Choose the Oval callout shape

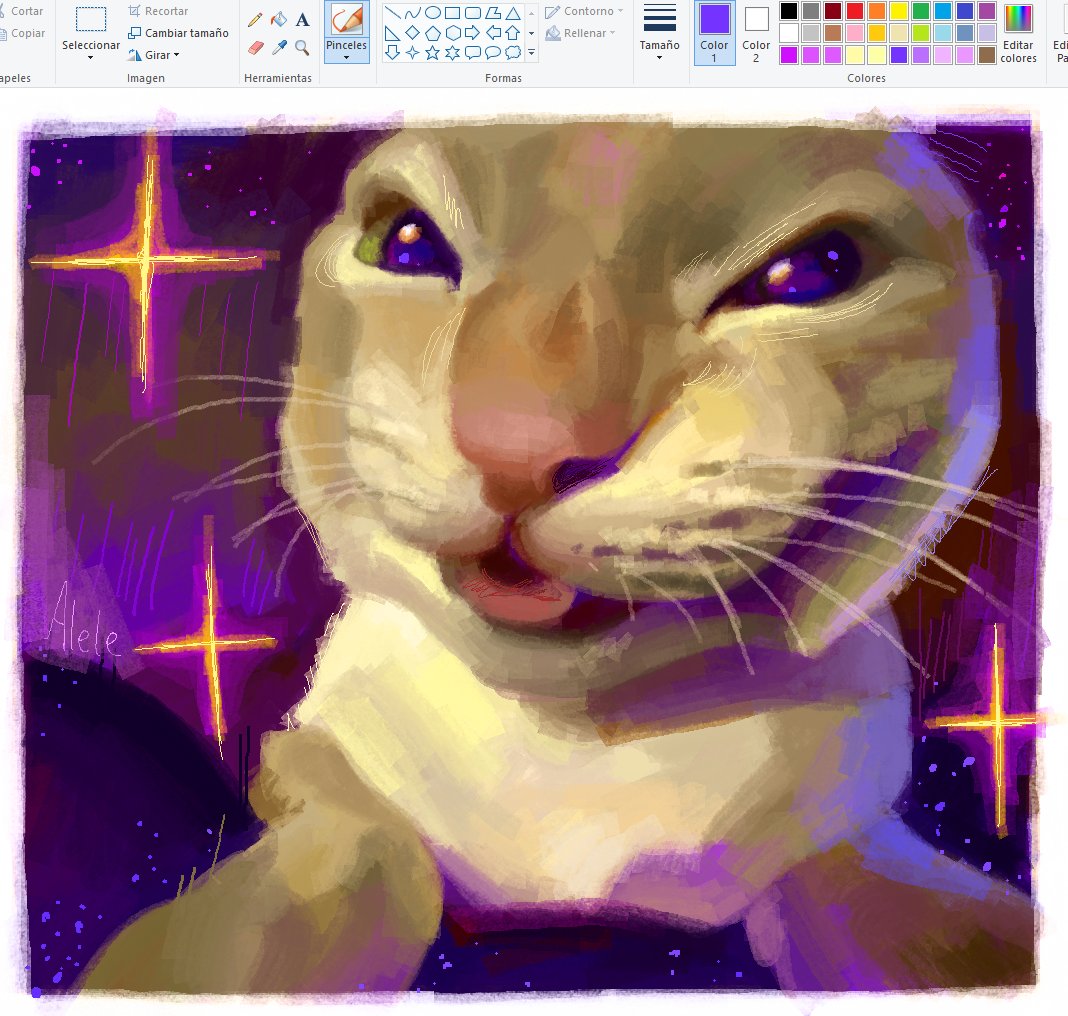(x=493, y=52)
